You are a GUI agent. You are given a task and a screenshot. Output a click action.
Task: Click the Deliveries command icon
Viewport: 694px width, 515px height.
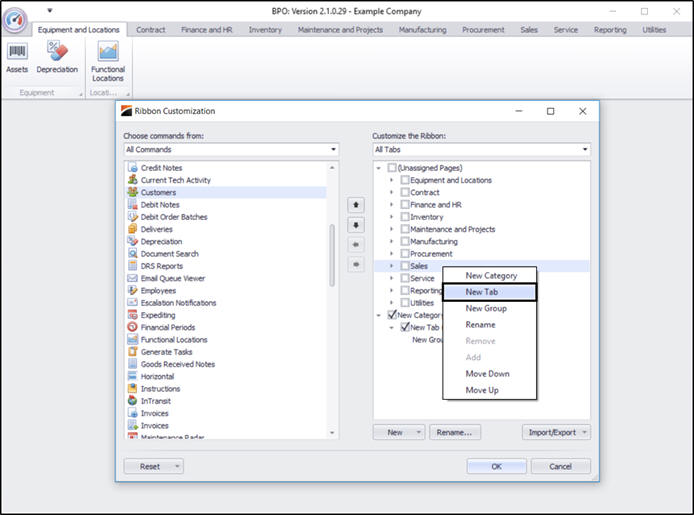pos(132,229)
